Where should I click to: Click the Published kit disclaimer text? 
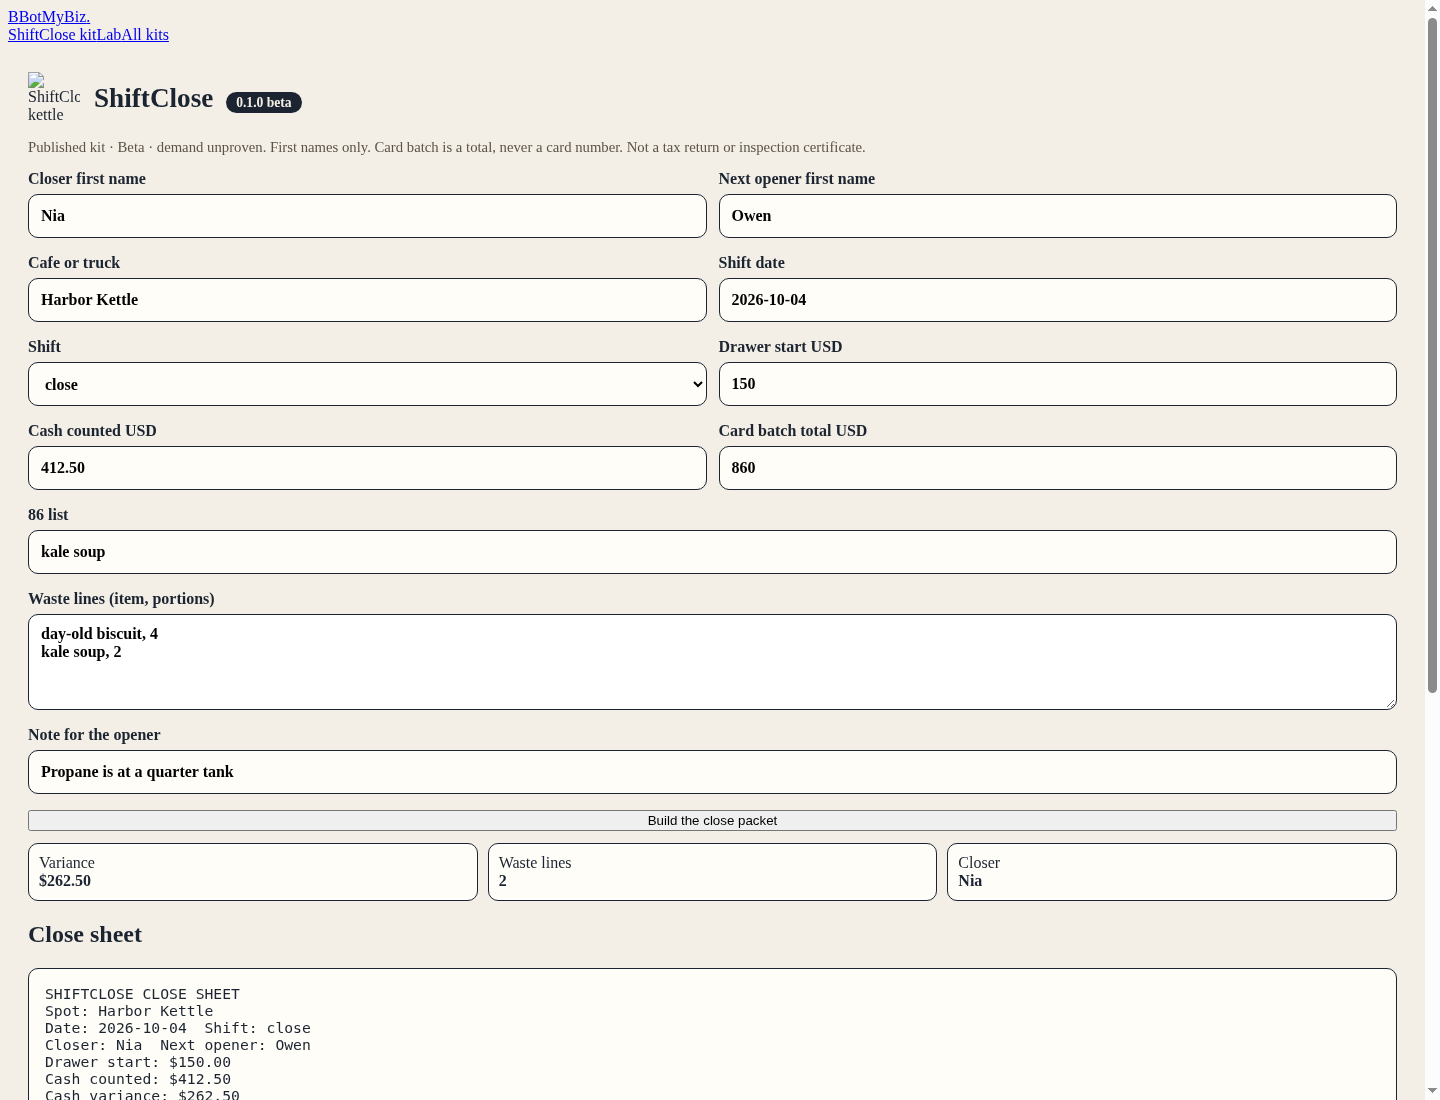point(447,147)
